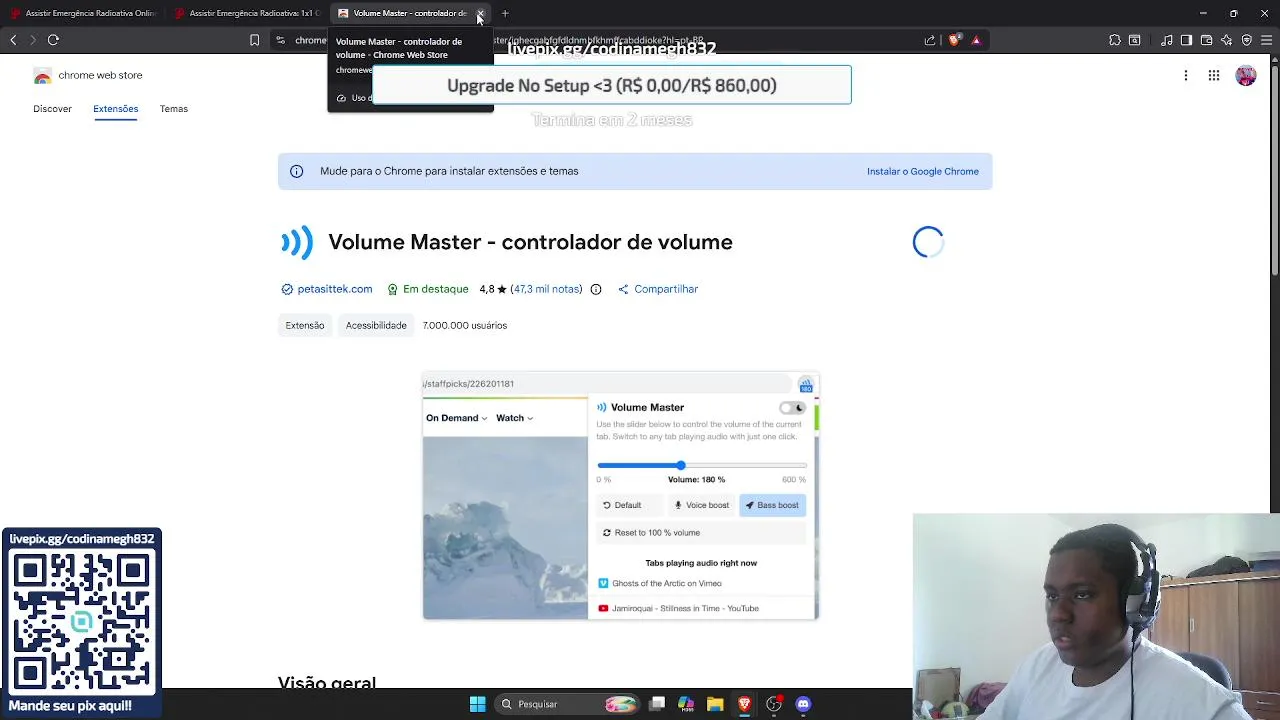Click the browser address bar URL
Image resolution: width=1280 pixels, height=720 pixels.
coord(600,40)
